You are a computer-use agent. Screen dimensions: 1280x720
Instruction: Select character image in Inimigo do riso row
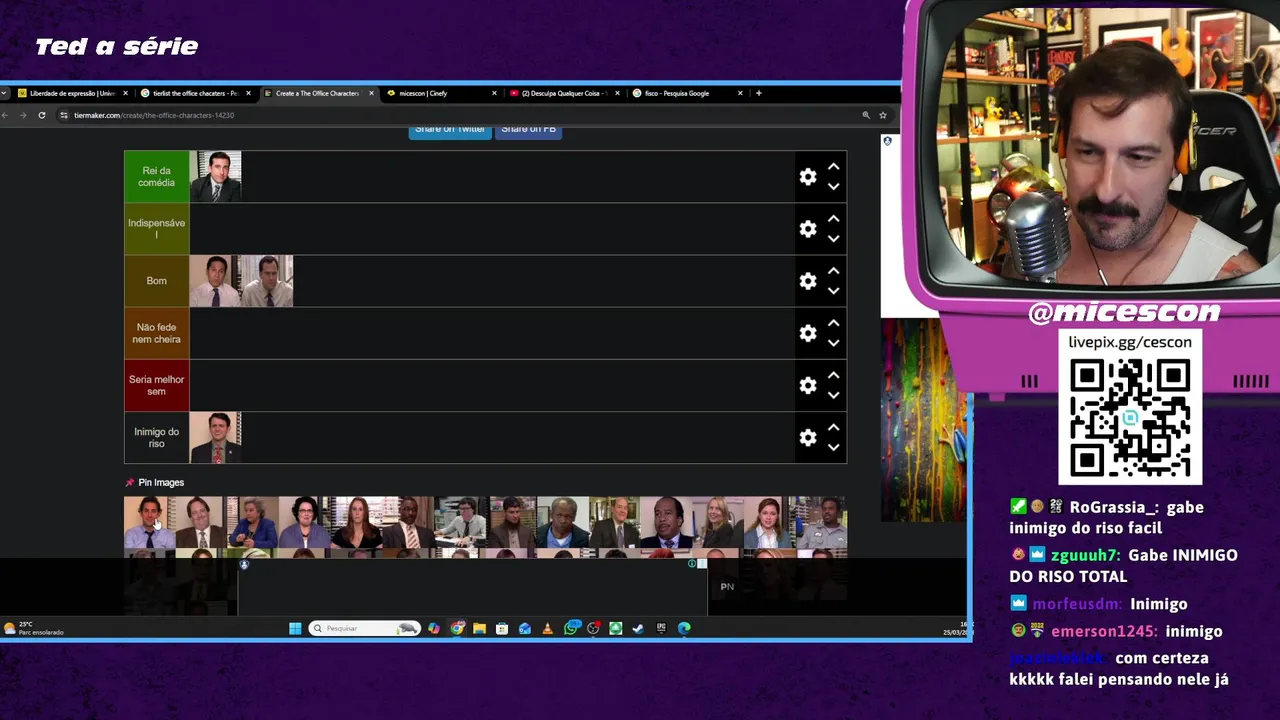tap(215, 438)
